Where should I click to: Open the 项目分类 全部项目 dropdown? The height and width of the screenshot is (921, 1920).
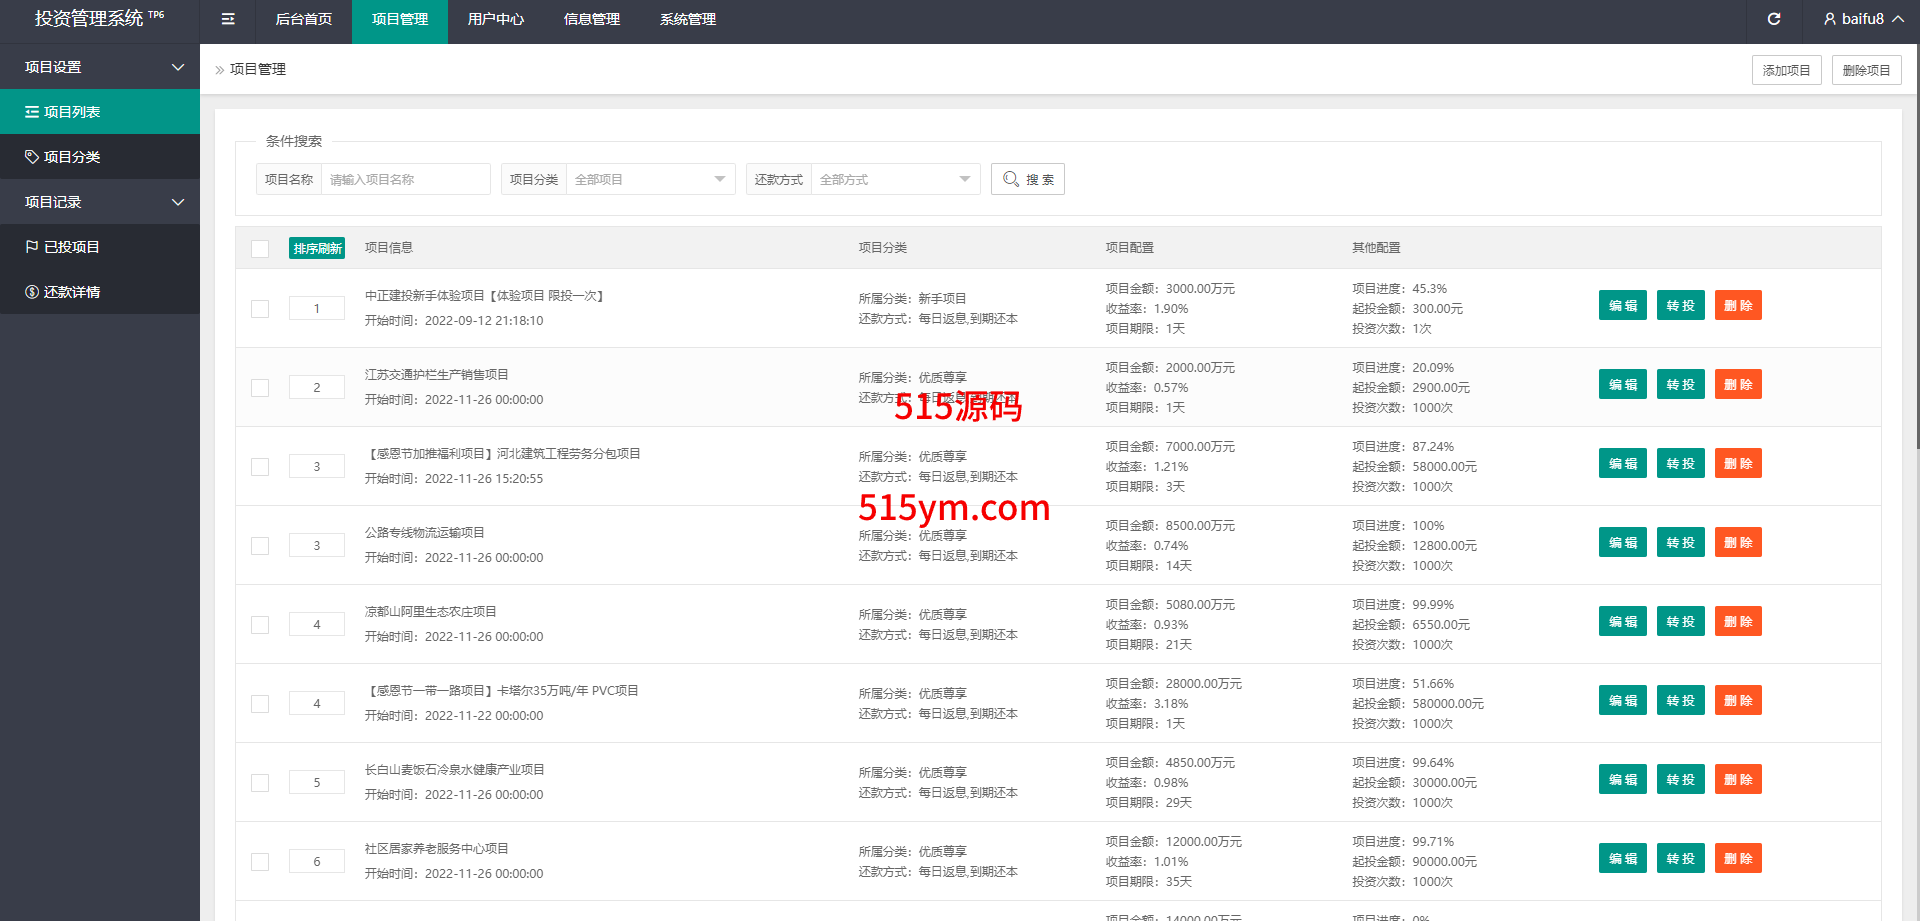650,179
